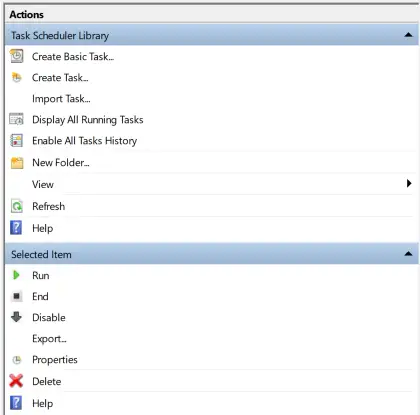Screen dimensions: 420x415
Task: Expand the View submenu arrow
Action: pos(409,183)
